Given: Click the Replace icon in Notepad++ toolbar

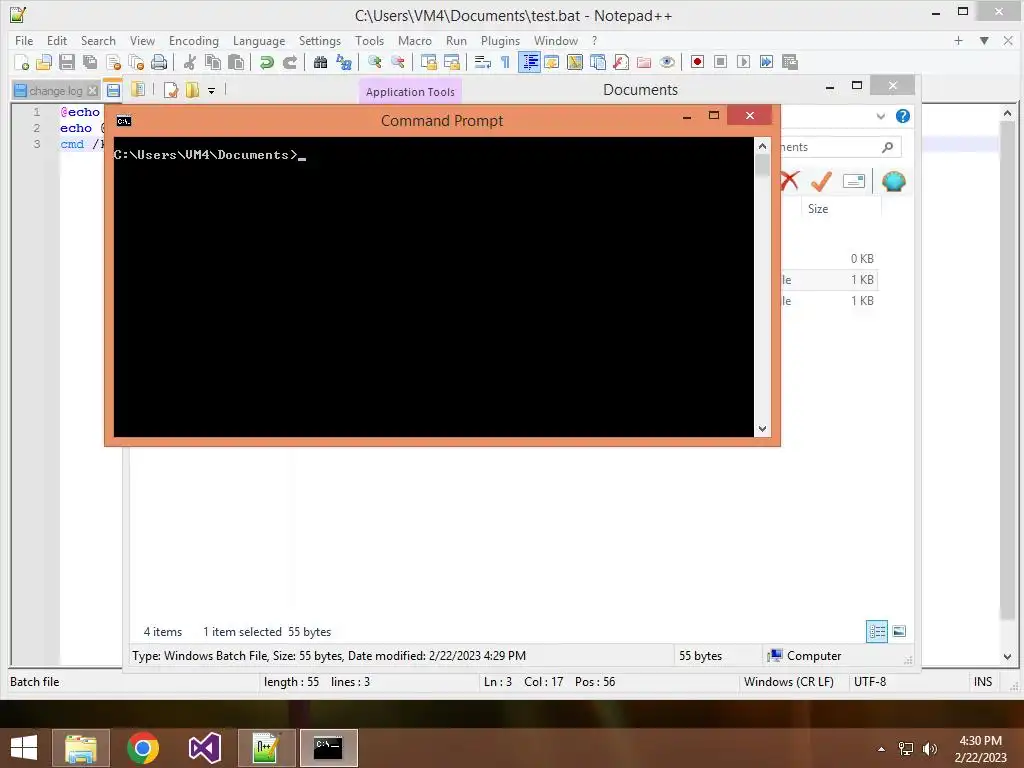Looking at the screenshot, I should coord(344,62).
